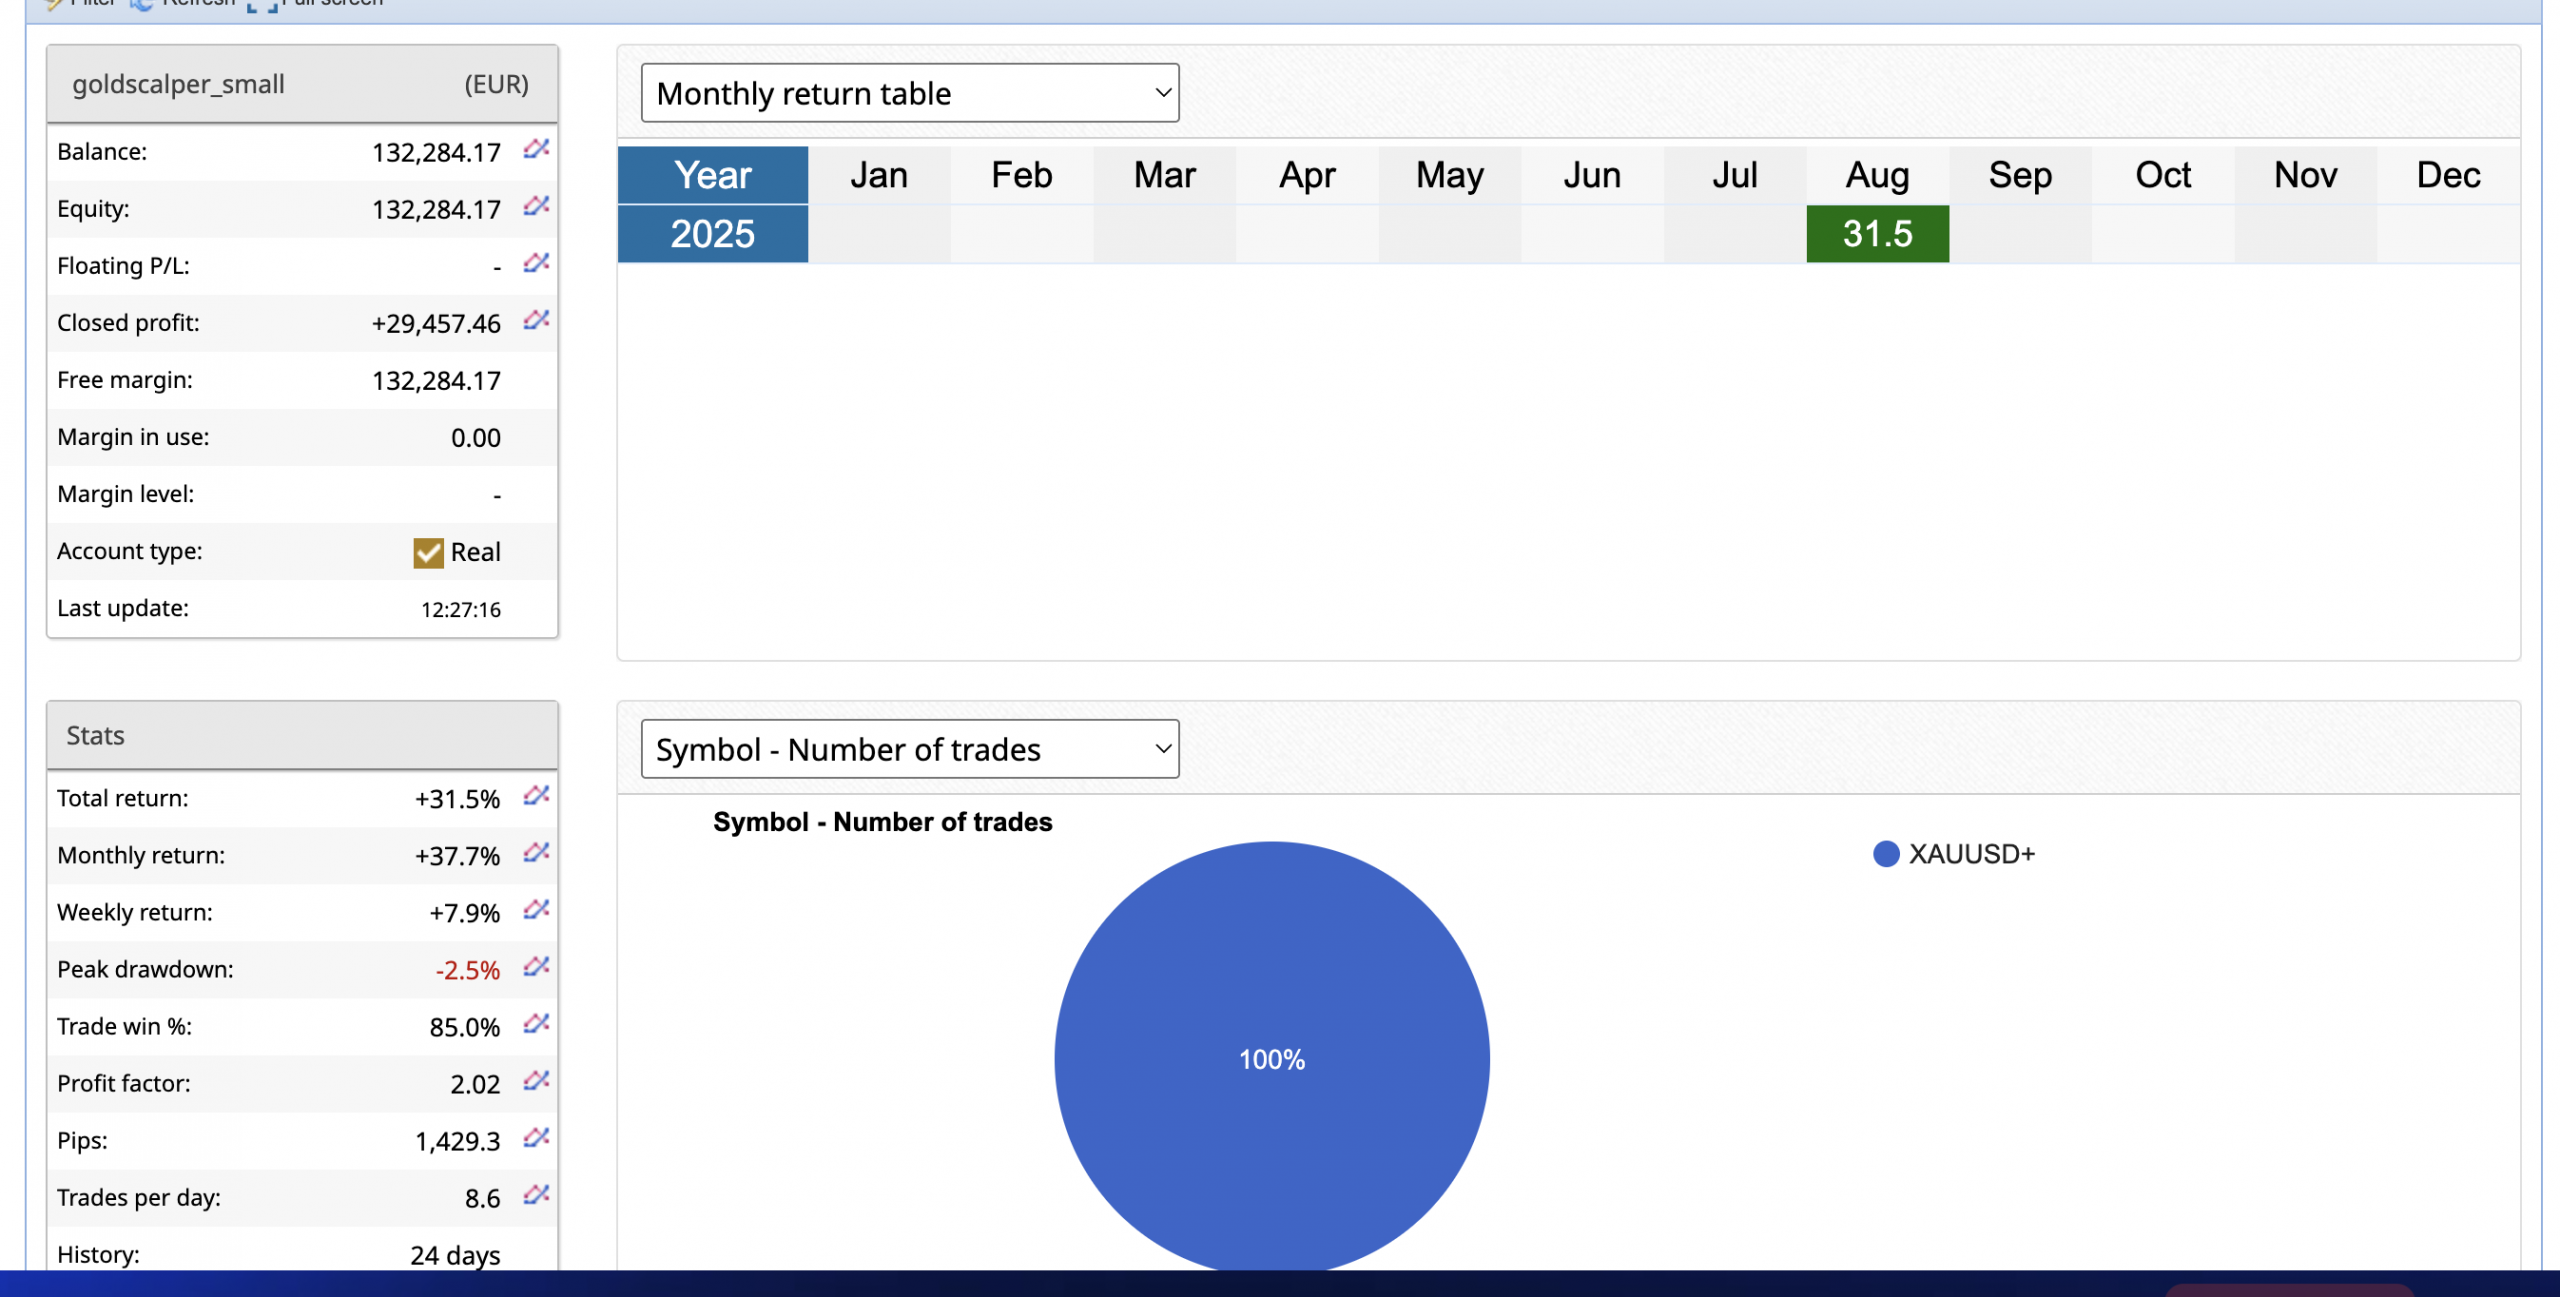Click chart icon next to Closed profit
The width and height of the screenshot is (2560, 1297).
pos(536,320)
